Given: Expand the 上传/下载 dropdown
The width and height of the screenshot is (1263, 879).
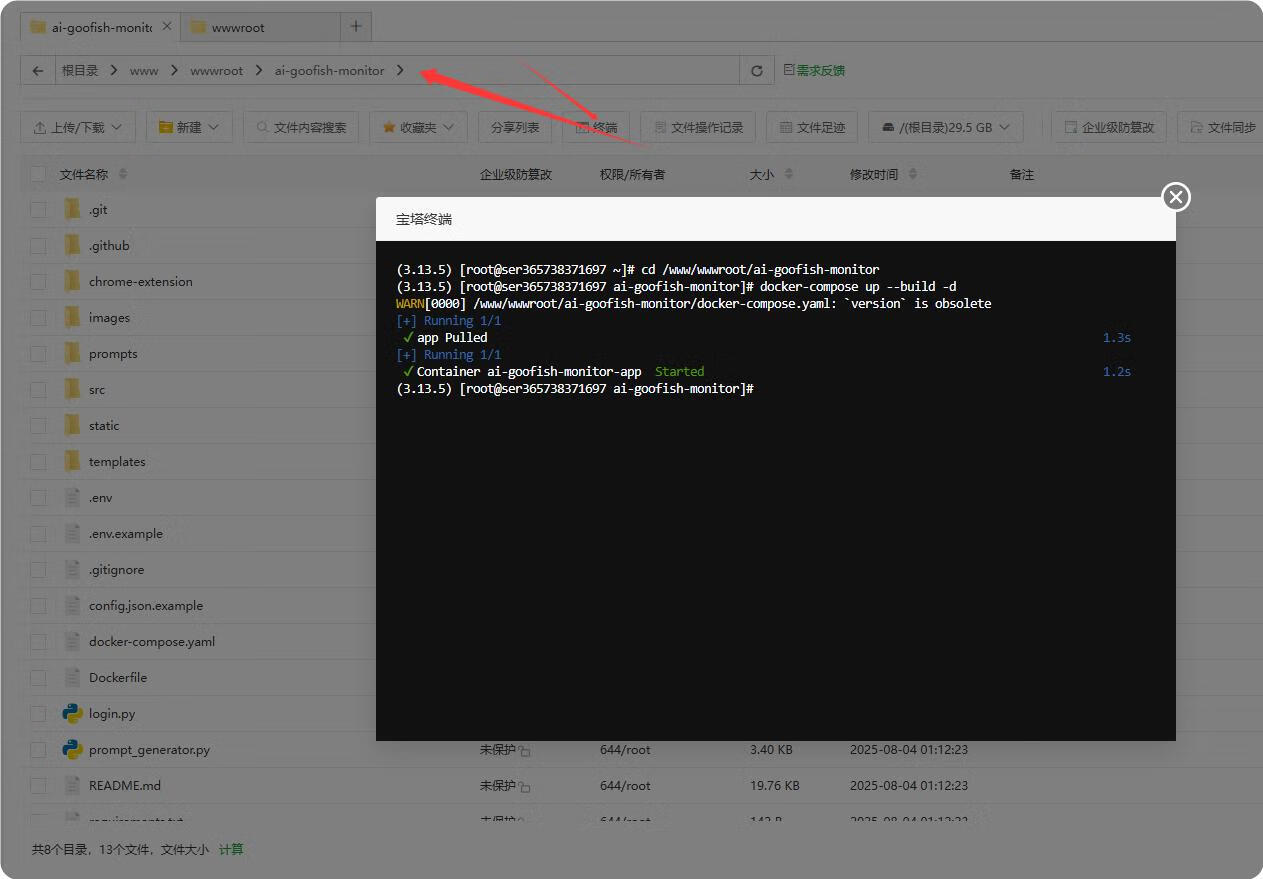Looking at the screenshot, I should coord(78,127).
